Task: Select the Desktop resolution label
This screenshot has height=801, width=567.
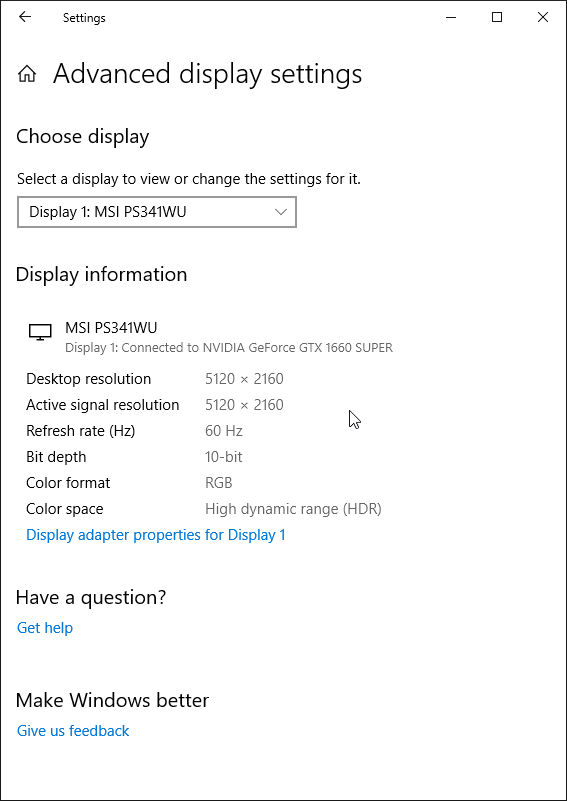Action: 88,379
